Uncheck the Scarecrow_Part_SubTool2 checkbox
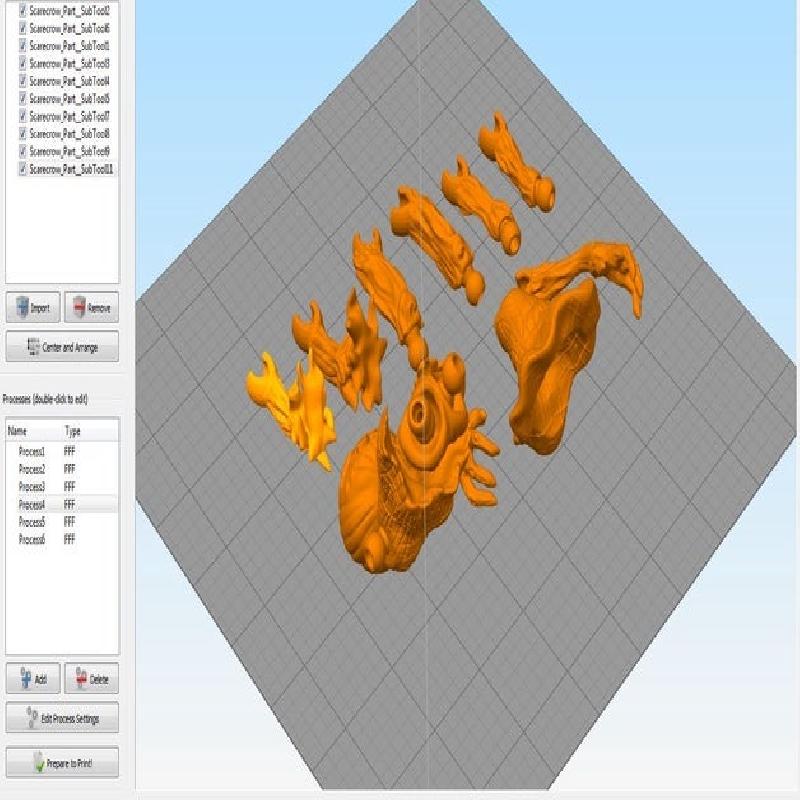Viewport: 800px width, 800px height. (x=22, y=11)
